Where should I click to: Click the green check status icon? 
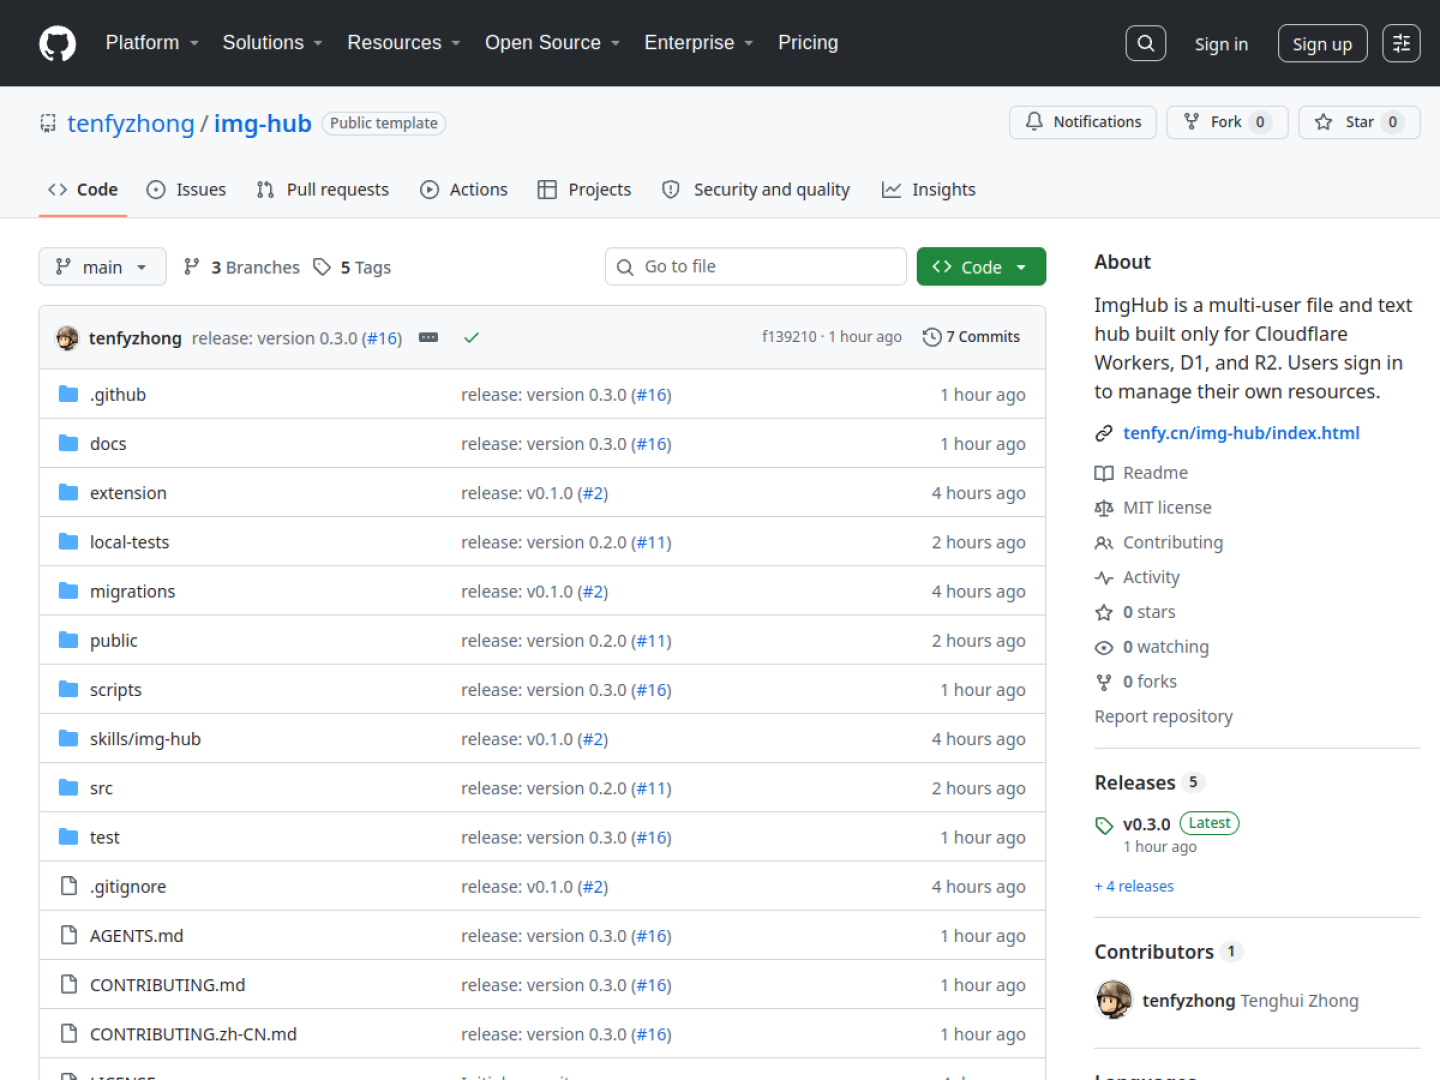tap(471, 337)
